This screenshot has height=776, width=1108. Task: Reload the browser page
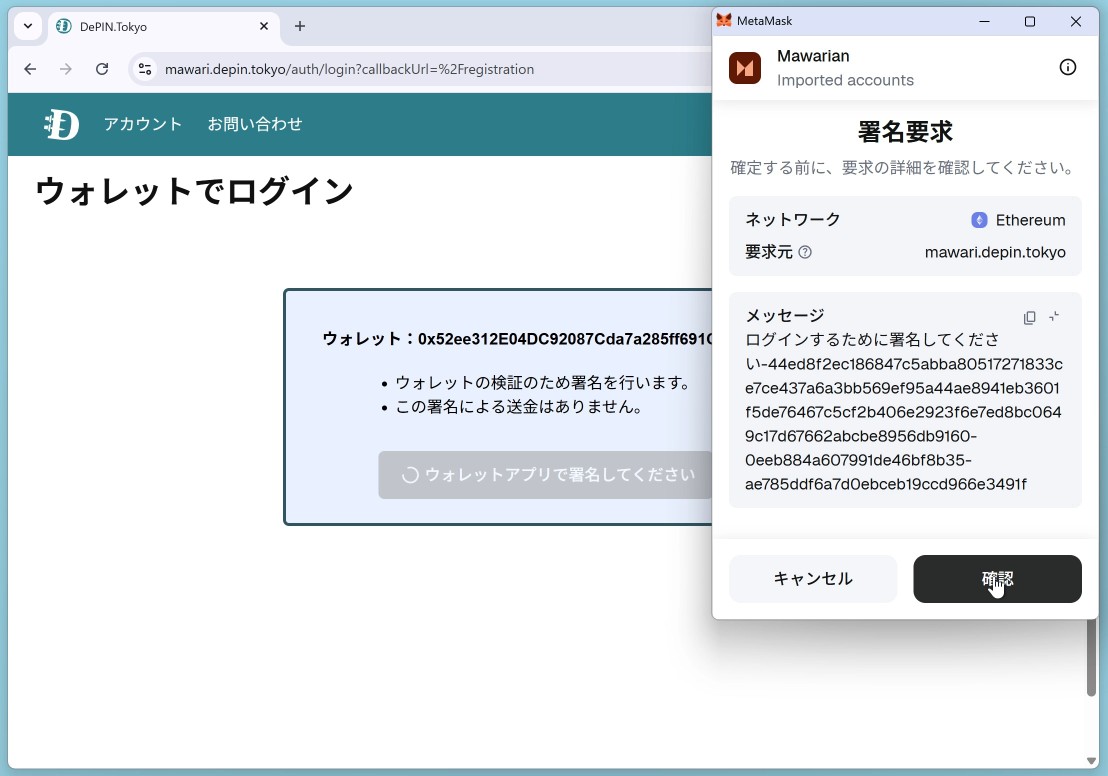pyautogui.click(x=102, y=69)
